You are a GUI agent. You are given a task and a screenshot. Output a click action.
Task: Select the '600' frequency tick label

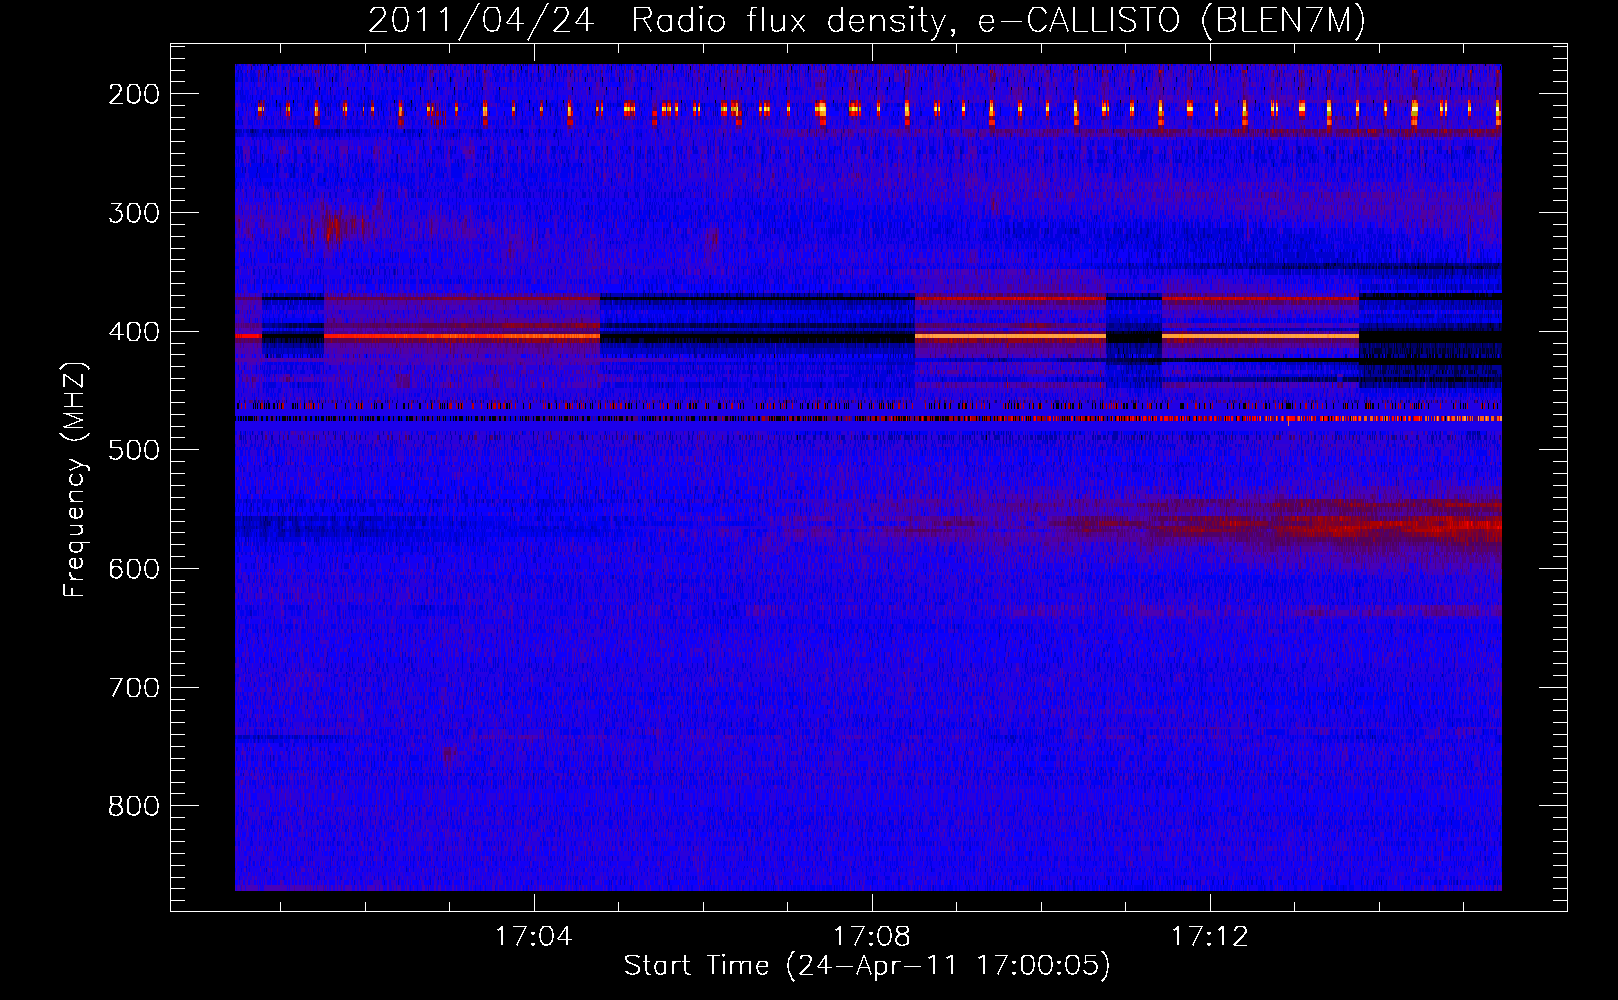pos(133,569)
